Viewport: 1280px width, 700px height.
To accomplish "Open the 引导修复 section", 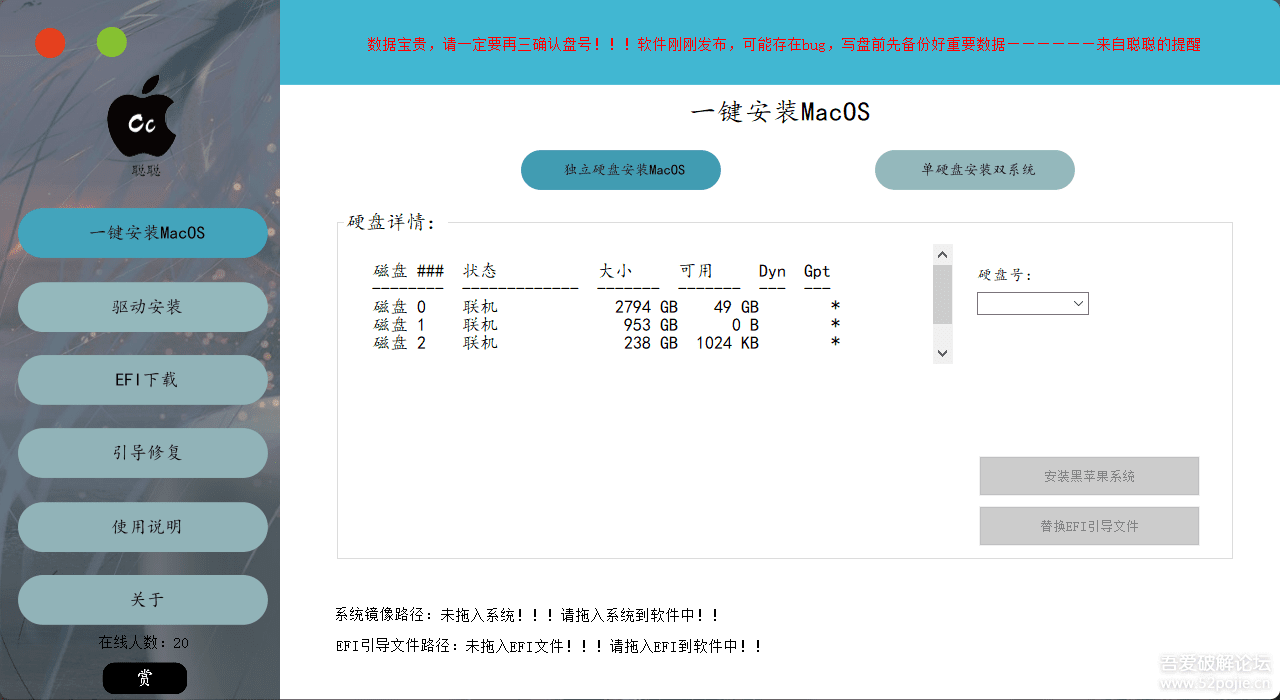I will (x=143, y=453).
